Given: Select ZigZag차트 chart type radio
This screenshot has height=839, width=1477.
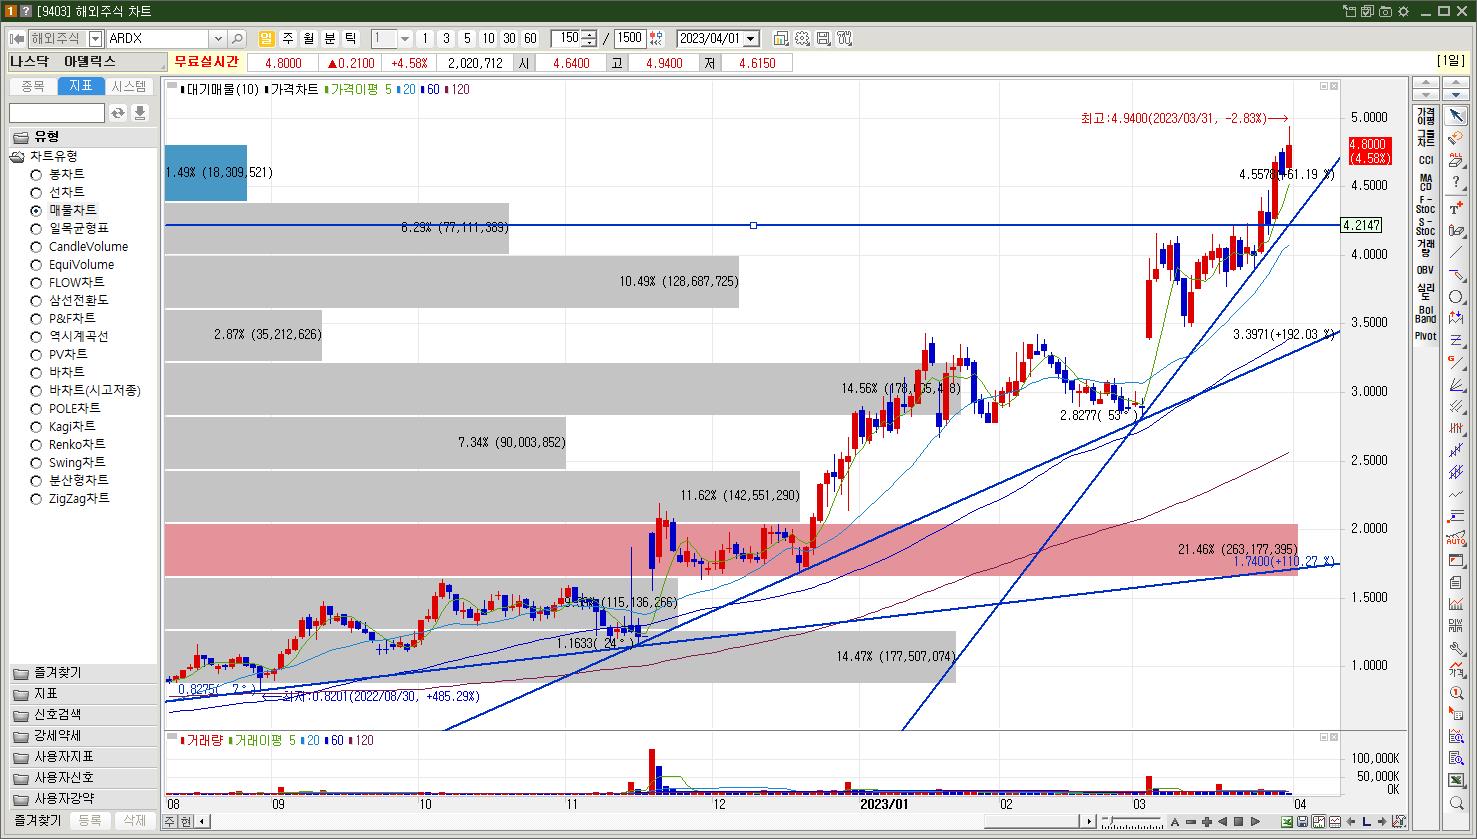Looking at the screenshot, I should (36, 498).
